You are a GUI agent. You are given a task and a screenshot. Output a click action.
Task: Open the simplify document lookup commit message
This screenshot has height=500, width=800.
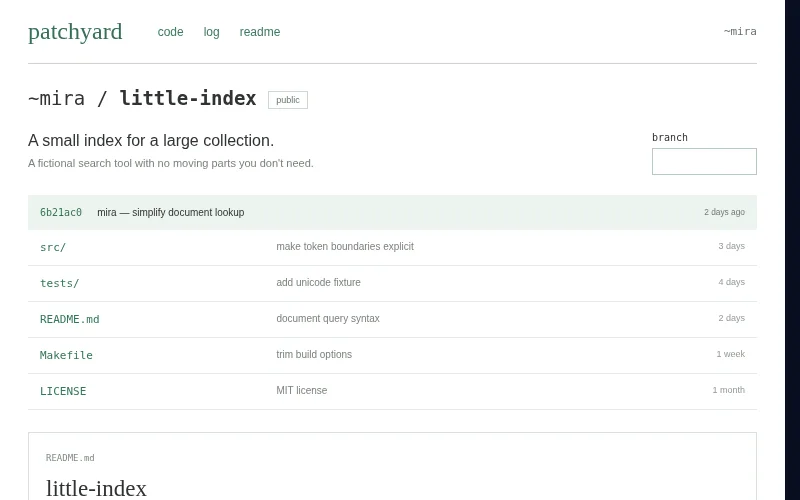pyautogui.click(x=188, y=212)
